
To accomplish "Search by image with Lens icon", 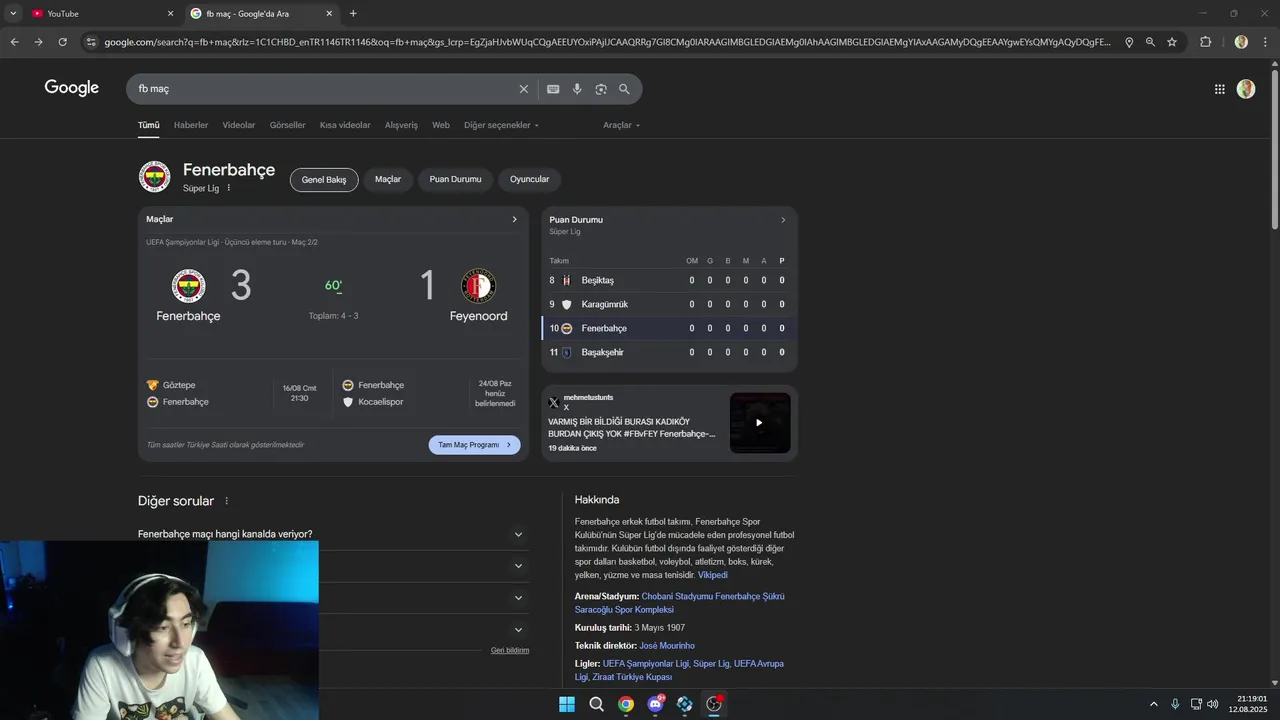I will click(x=601, y=89).
